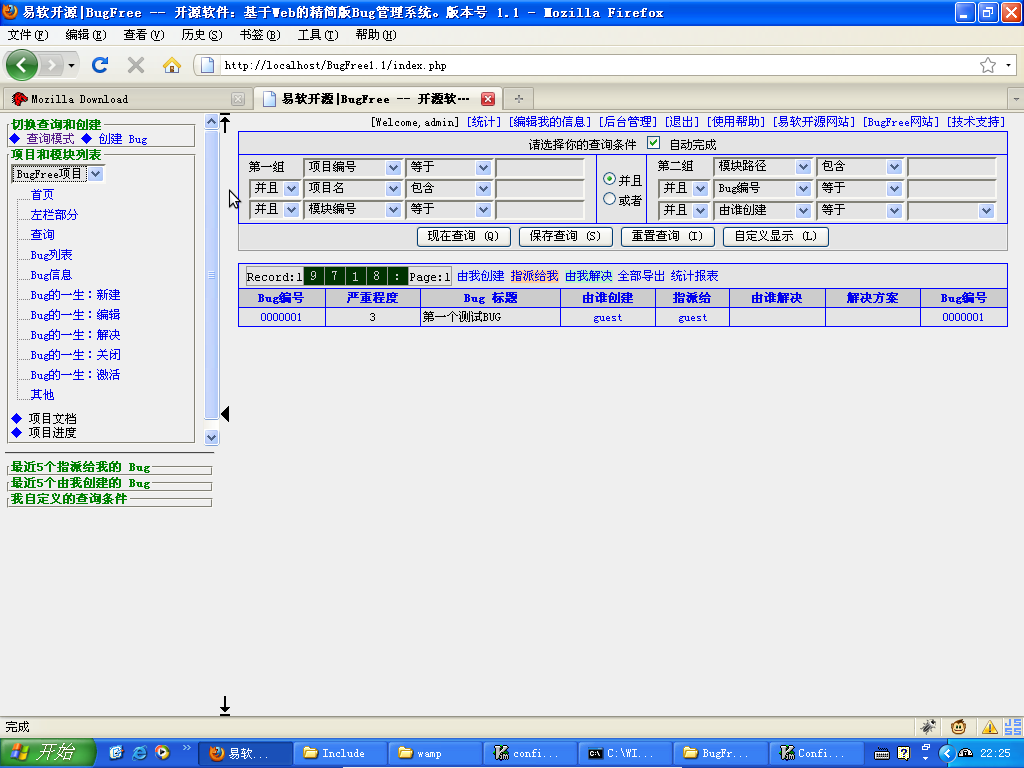Click the browser address bar URL field
The image size is (1024, 768).
coord(598,65)
